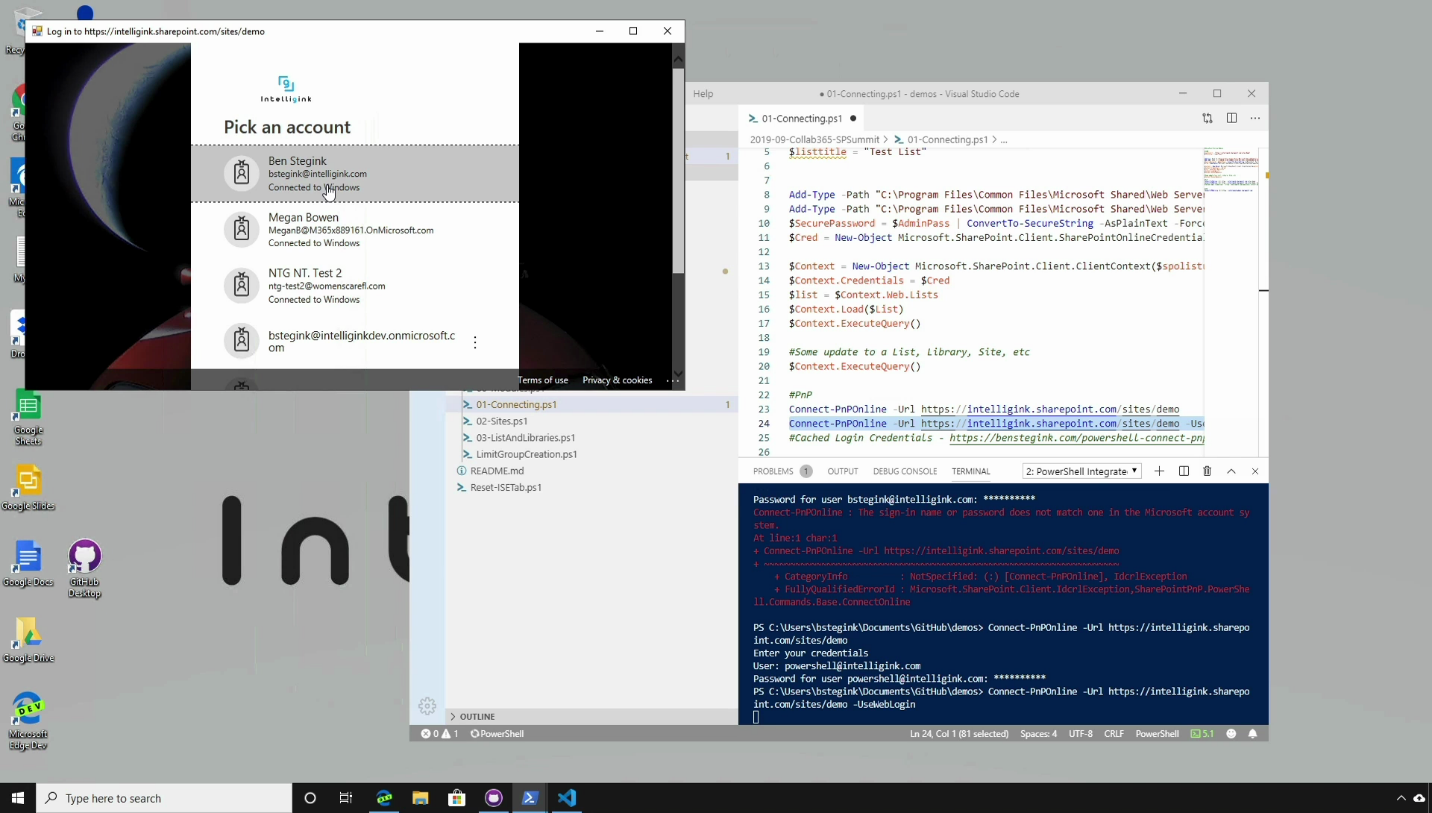Click the code minimap in editor
The height and width of the screenshot is (813, 1432).
(x=1232, y=170)
